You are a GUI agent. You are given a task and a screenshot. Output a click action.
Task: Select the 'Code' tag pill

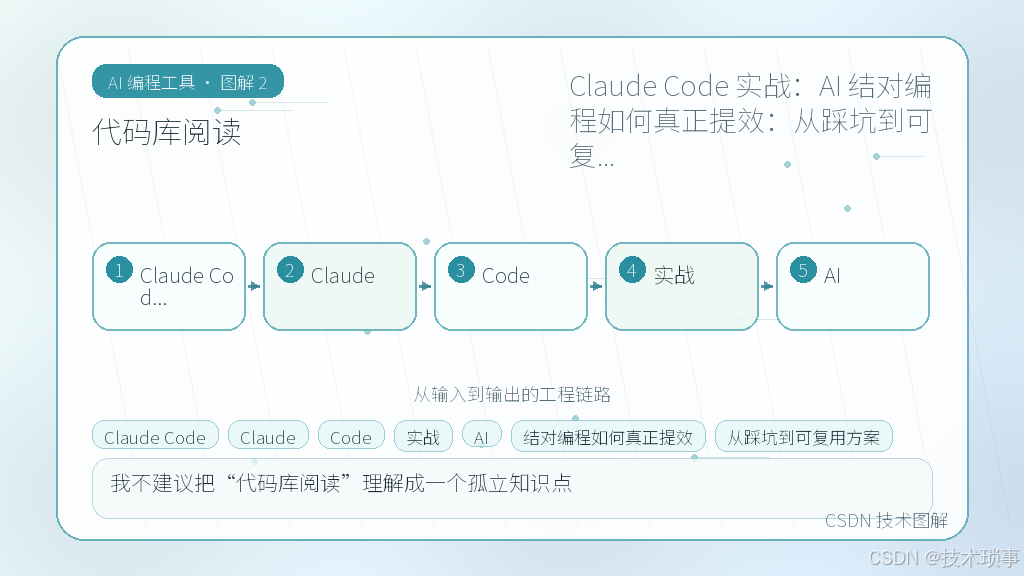351,436
